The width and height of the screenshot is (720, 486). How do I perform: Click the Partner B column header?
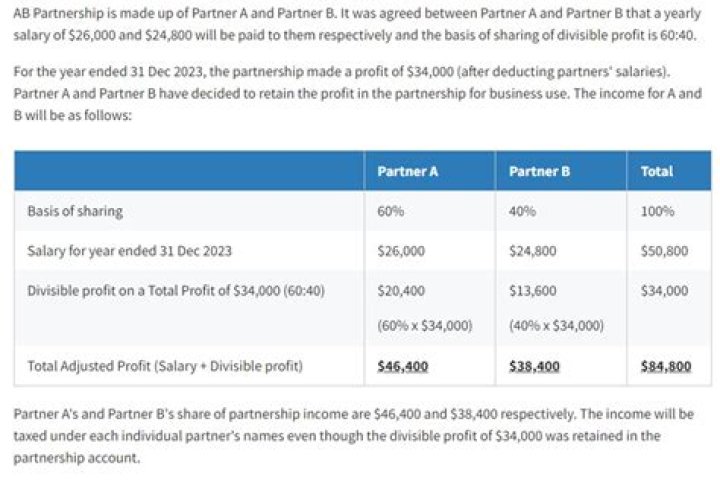click(539, 171)
